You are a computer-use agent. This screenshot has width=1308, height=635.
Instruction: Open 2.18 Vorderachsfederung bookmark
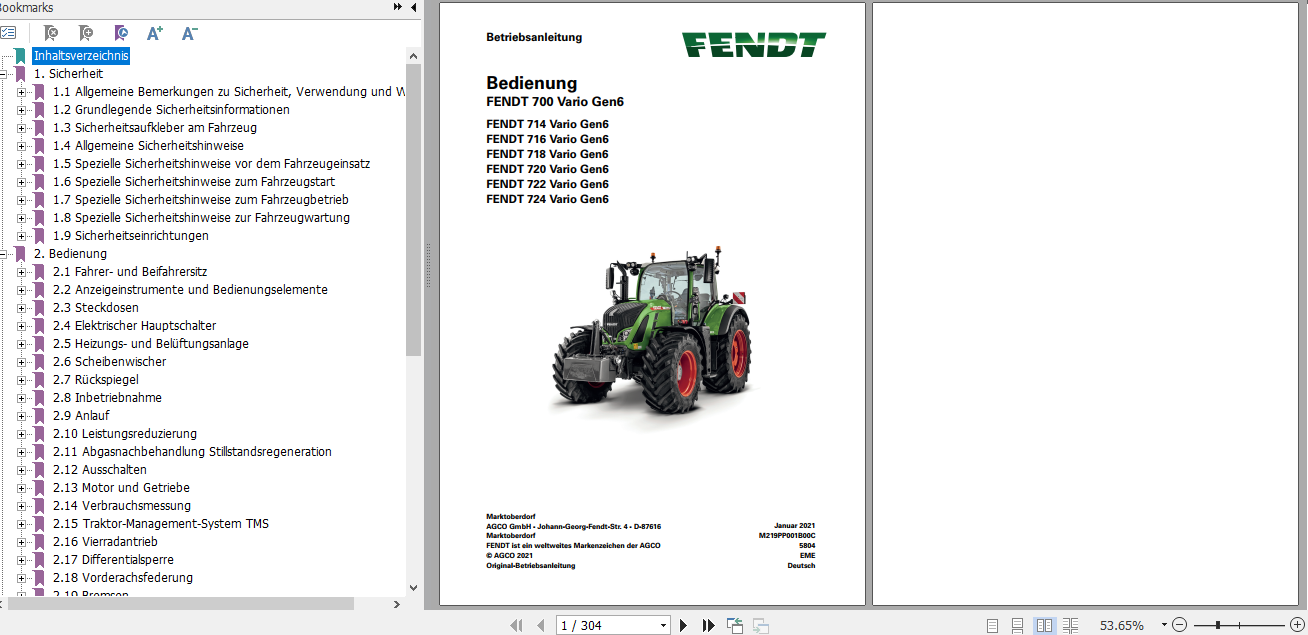[123, 578]
